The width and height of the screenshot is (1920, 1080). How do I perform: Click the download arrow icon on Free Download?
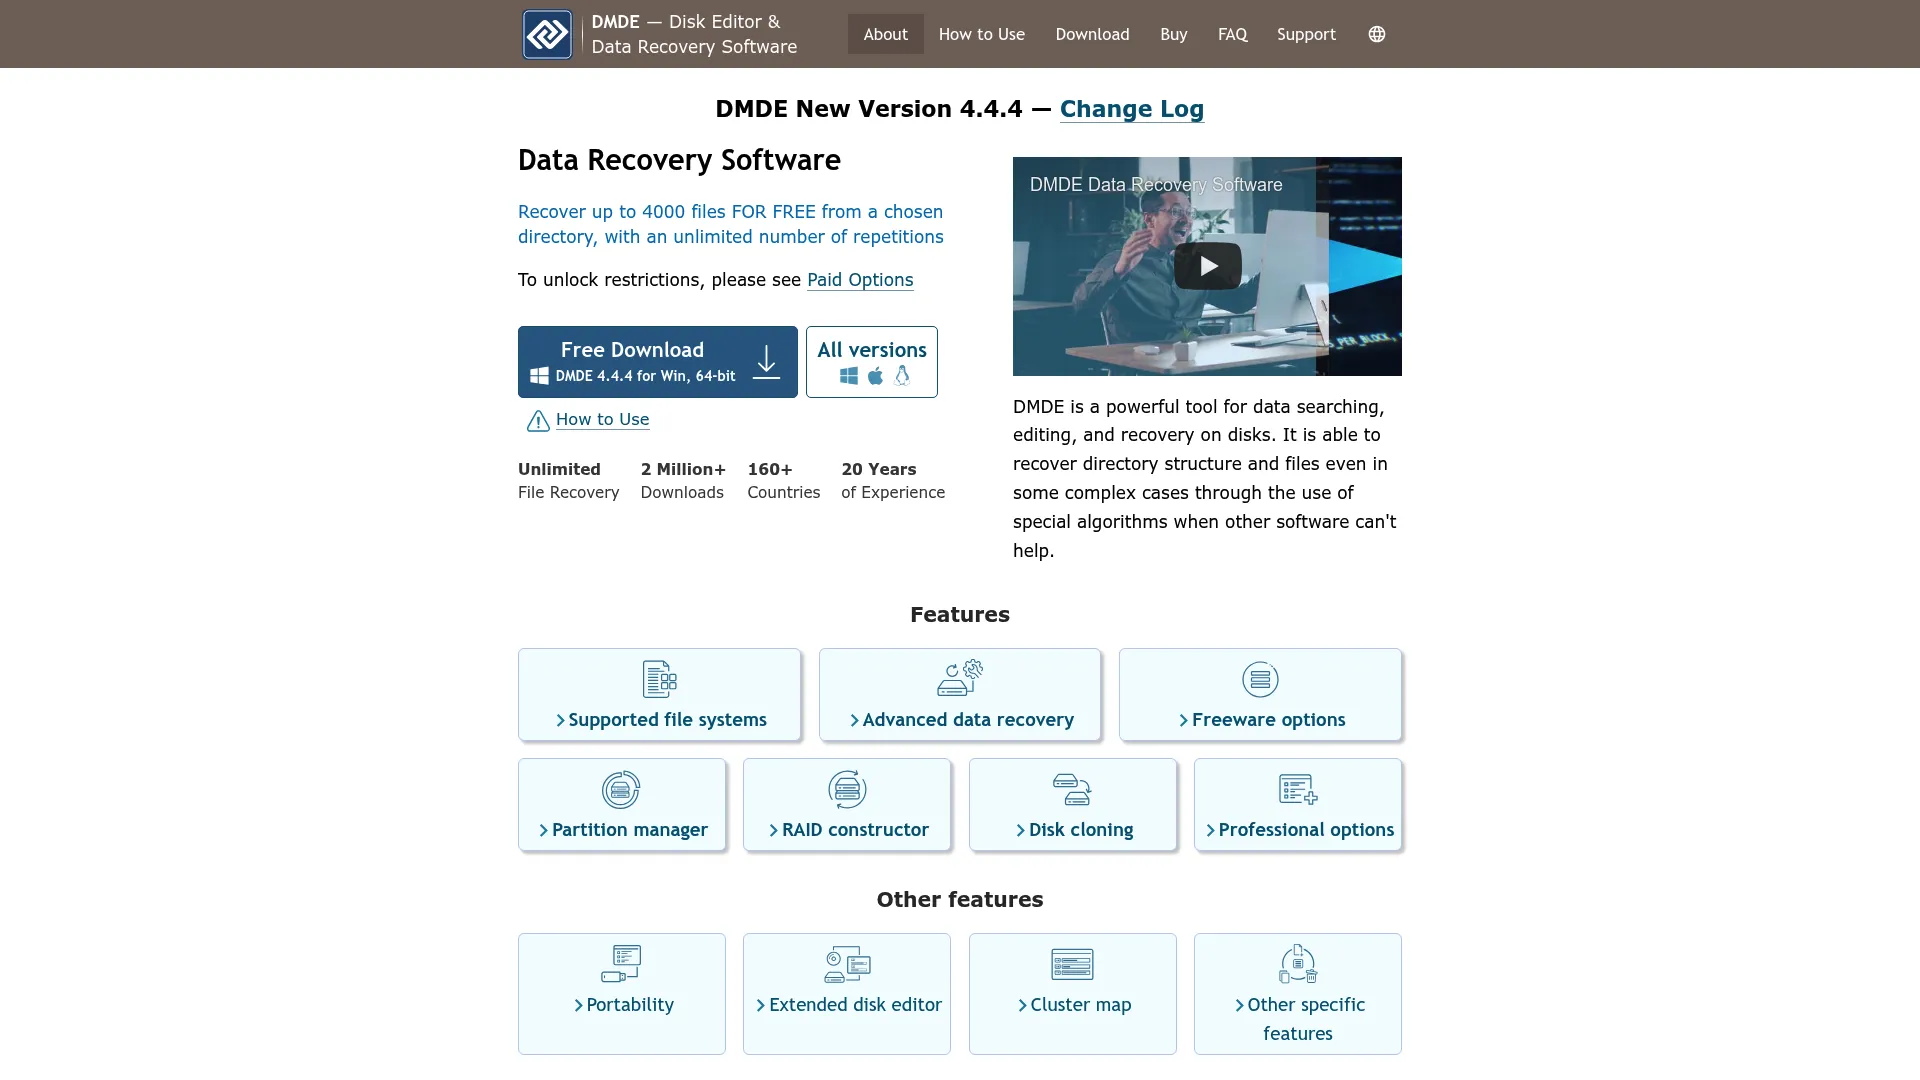pos(766,362)
